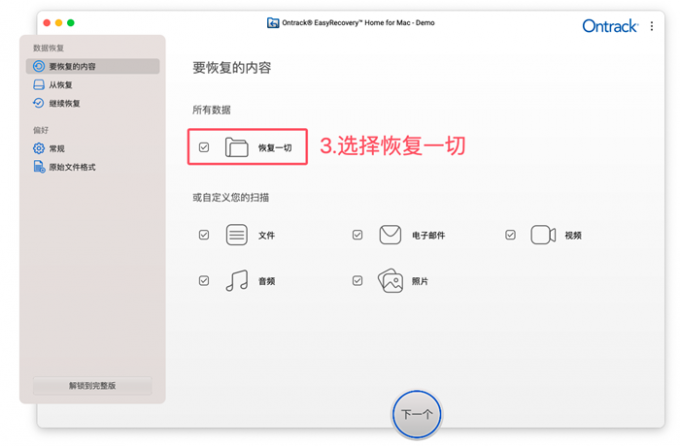Click the Ontrack logo
The image size is (680, 446).
[610, 26]
